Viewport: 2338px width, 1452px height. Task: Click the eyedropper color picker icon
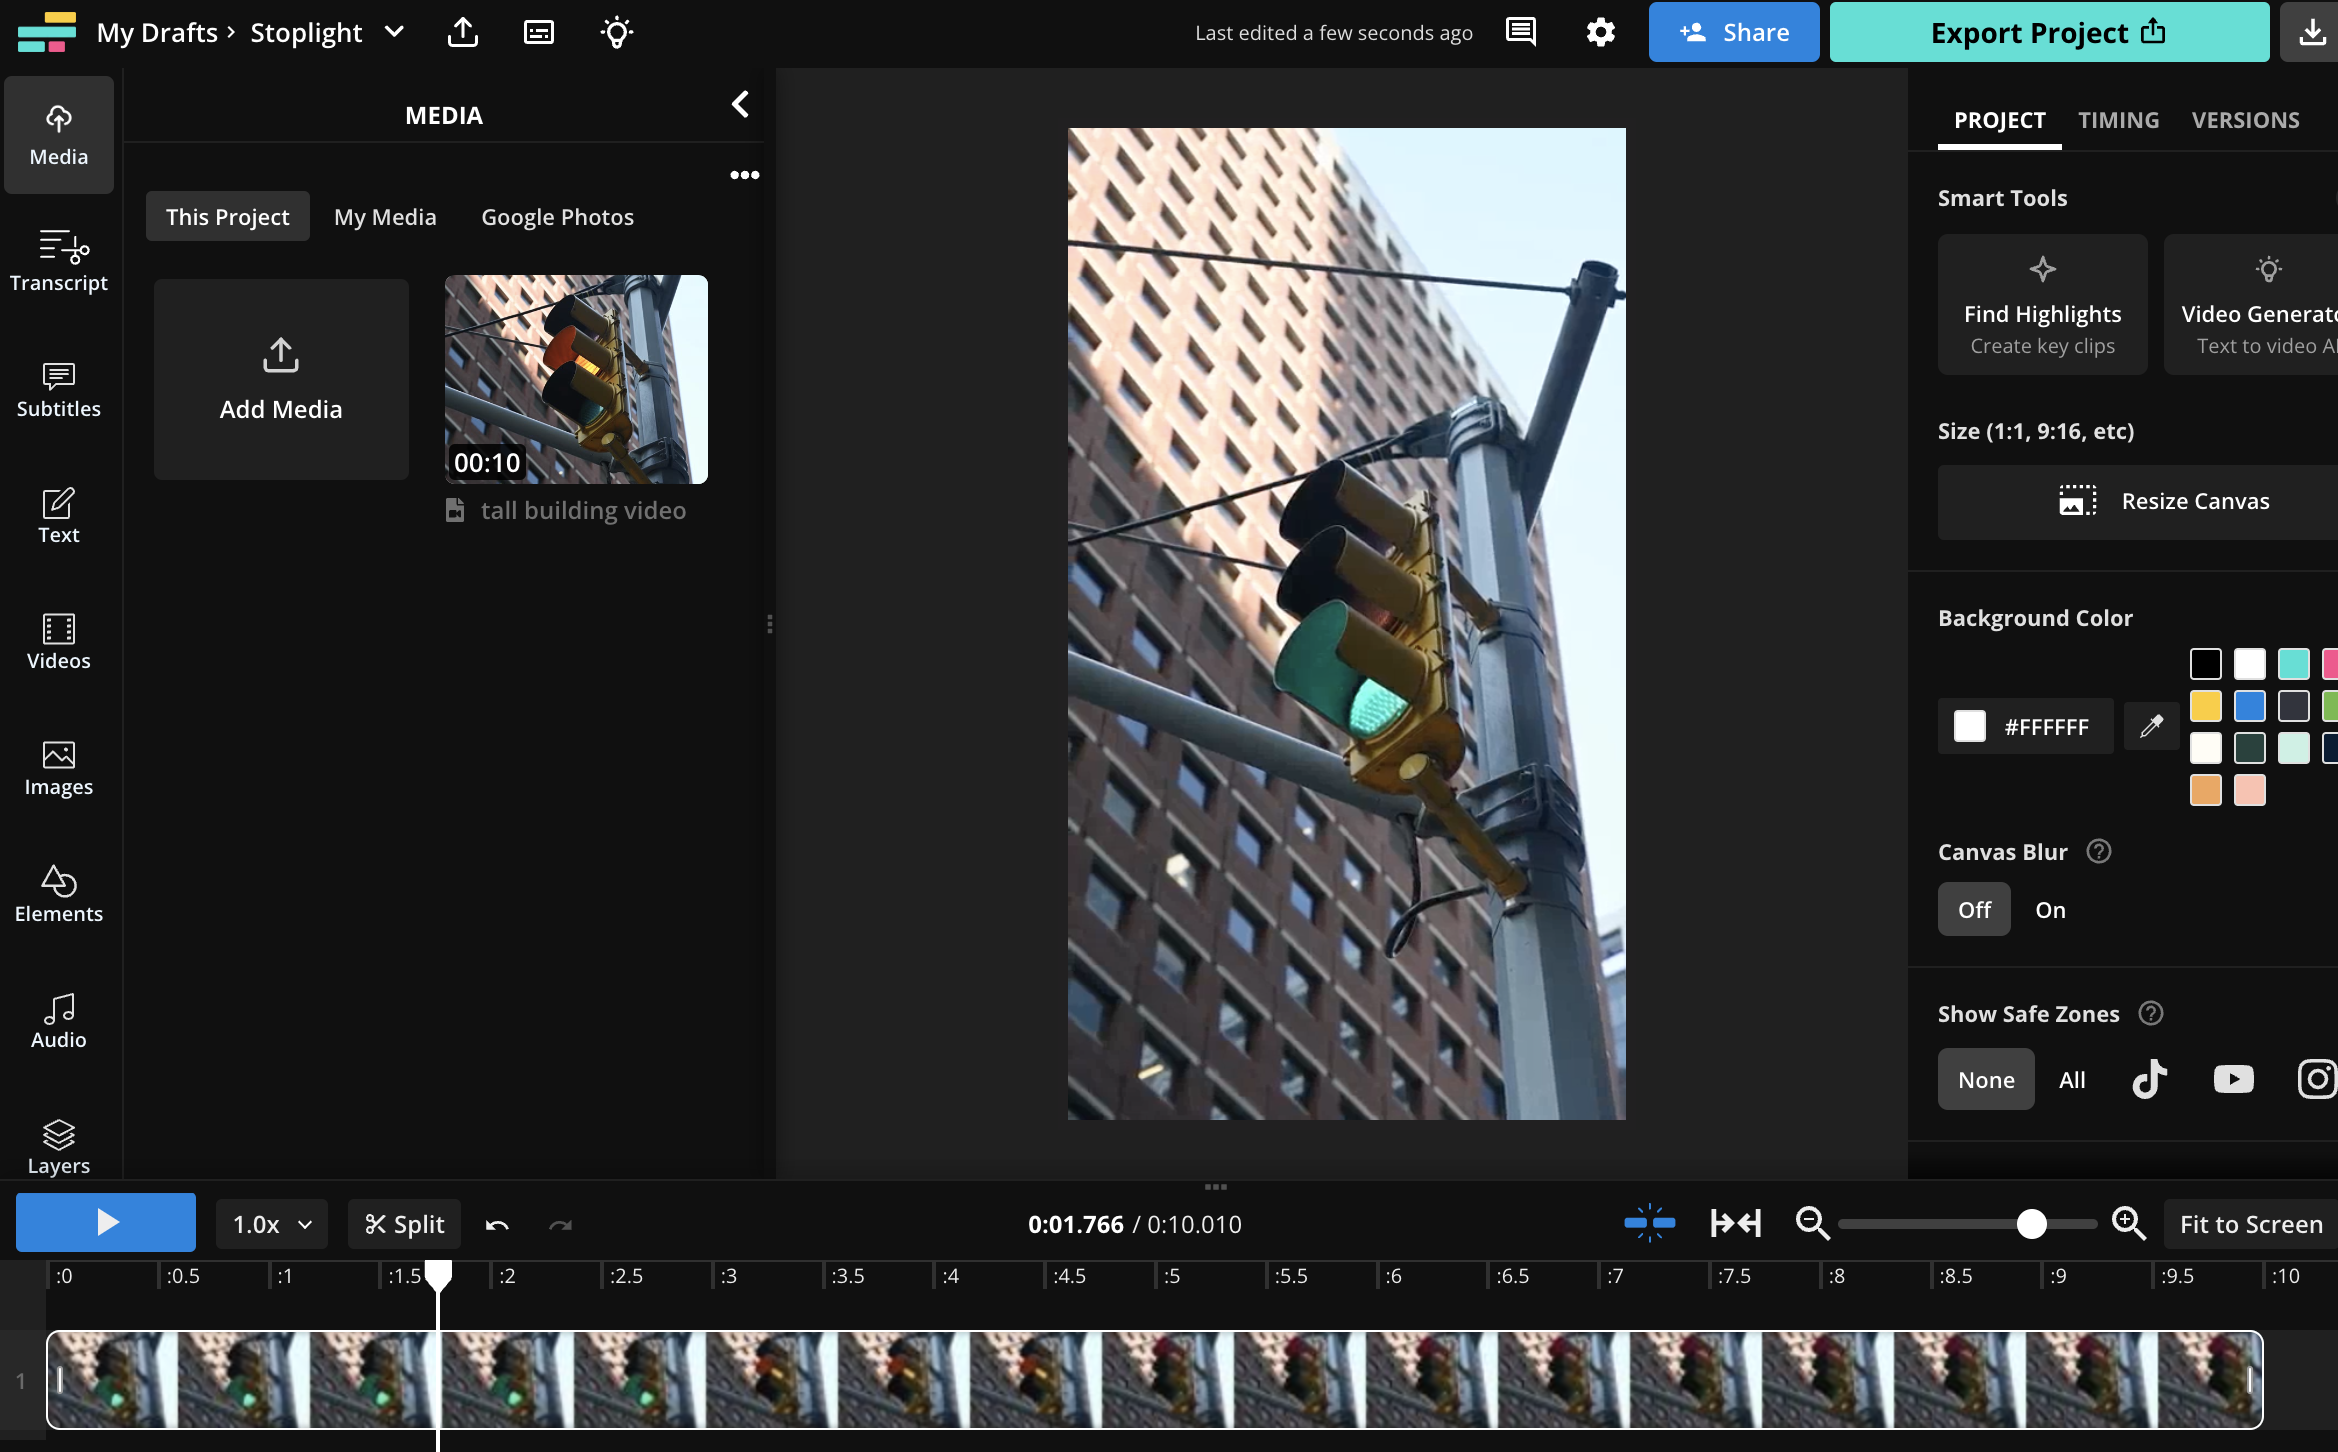[2151, 726]
